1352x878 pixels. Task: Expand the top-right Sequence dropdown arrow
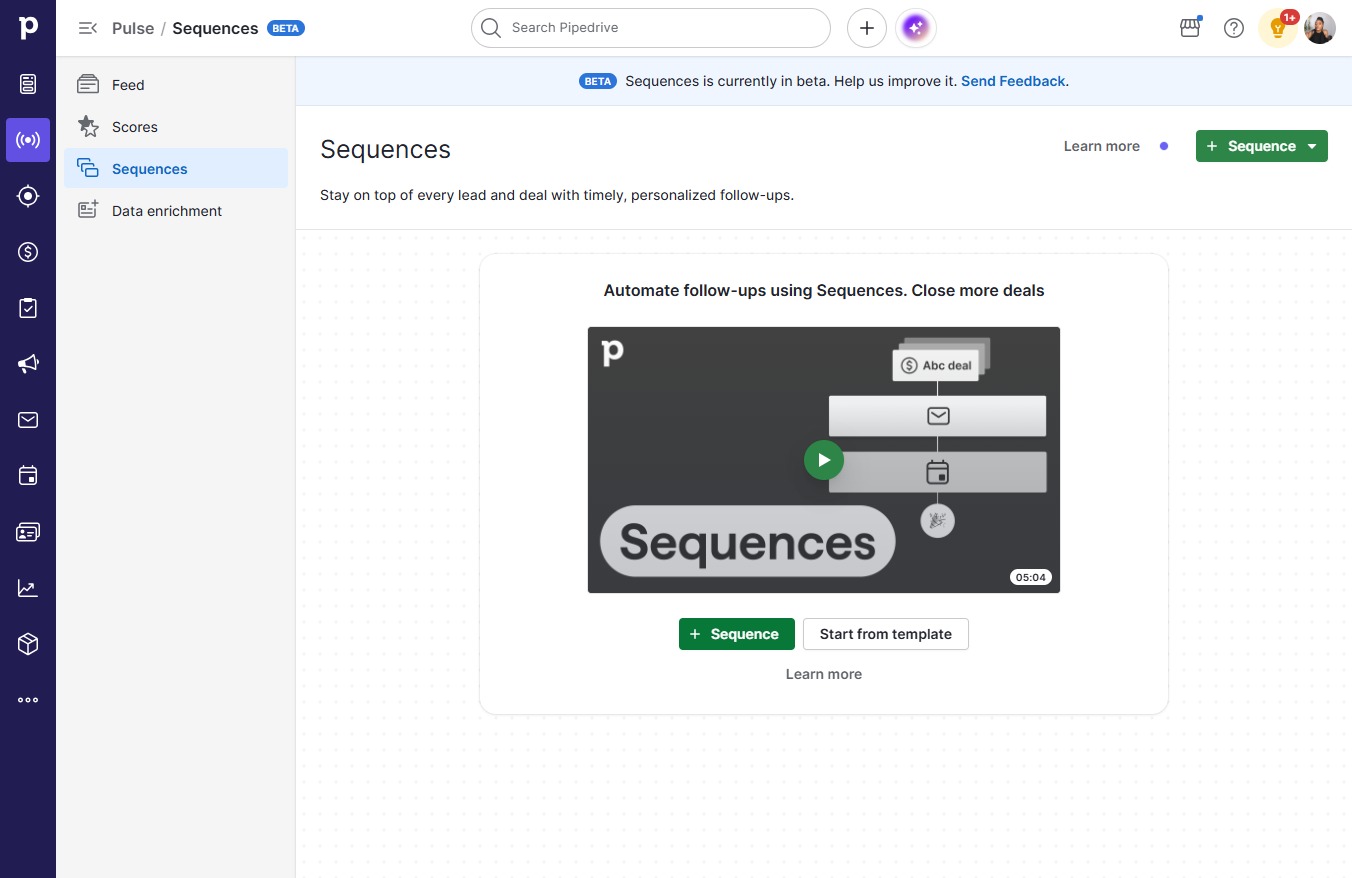[x=1312, y=146]
